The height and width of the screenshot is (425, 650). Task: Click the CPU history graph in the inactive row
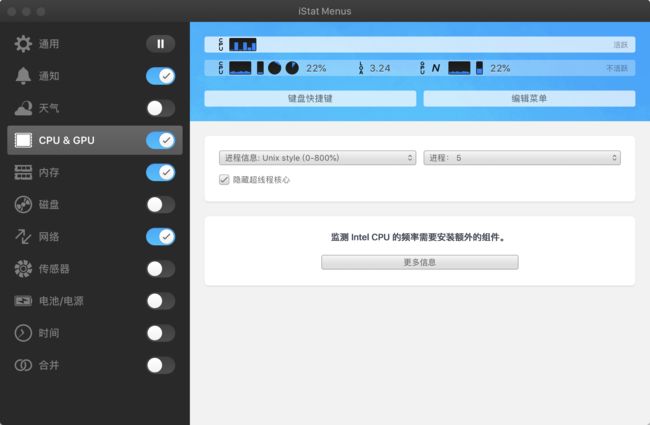pyautogui.click(x=240, y=68)
